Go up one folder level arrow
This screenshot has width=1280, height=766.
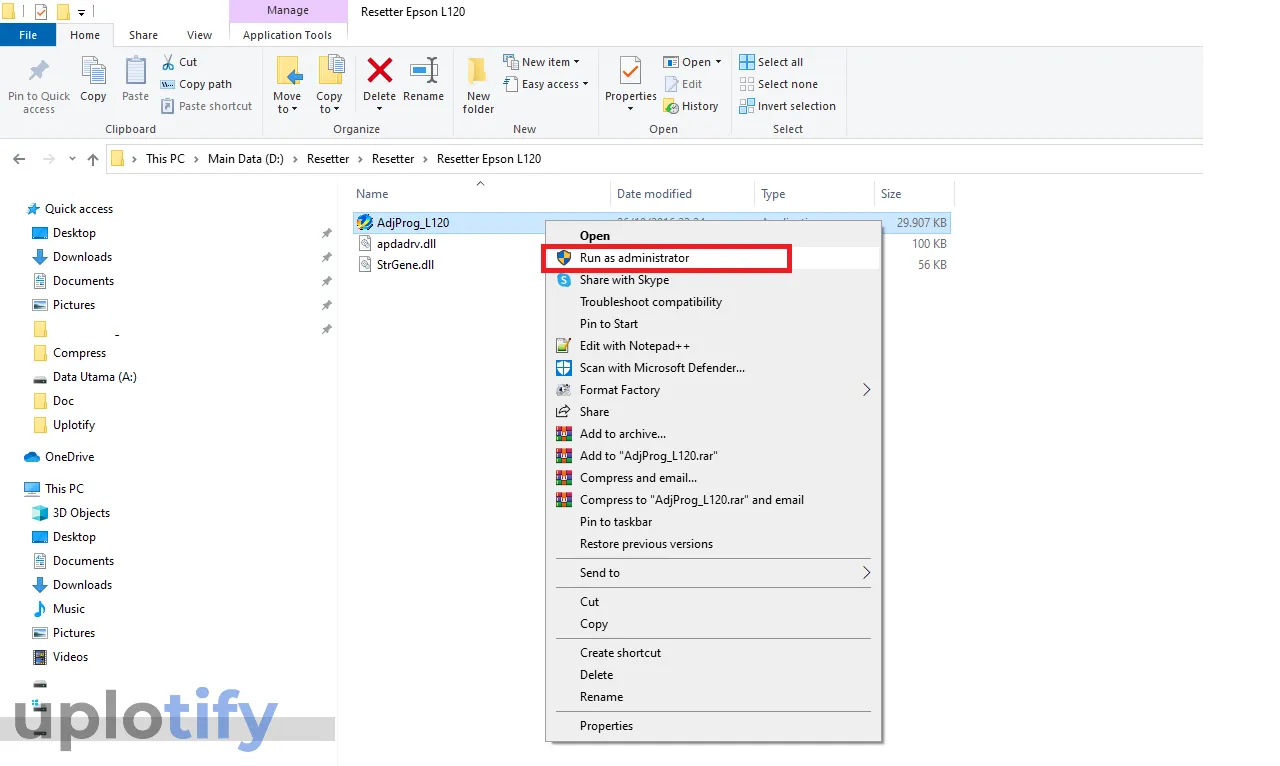93,159
